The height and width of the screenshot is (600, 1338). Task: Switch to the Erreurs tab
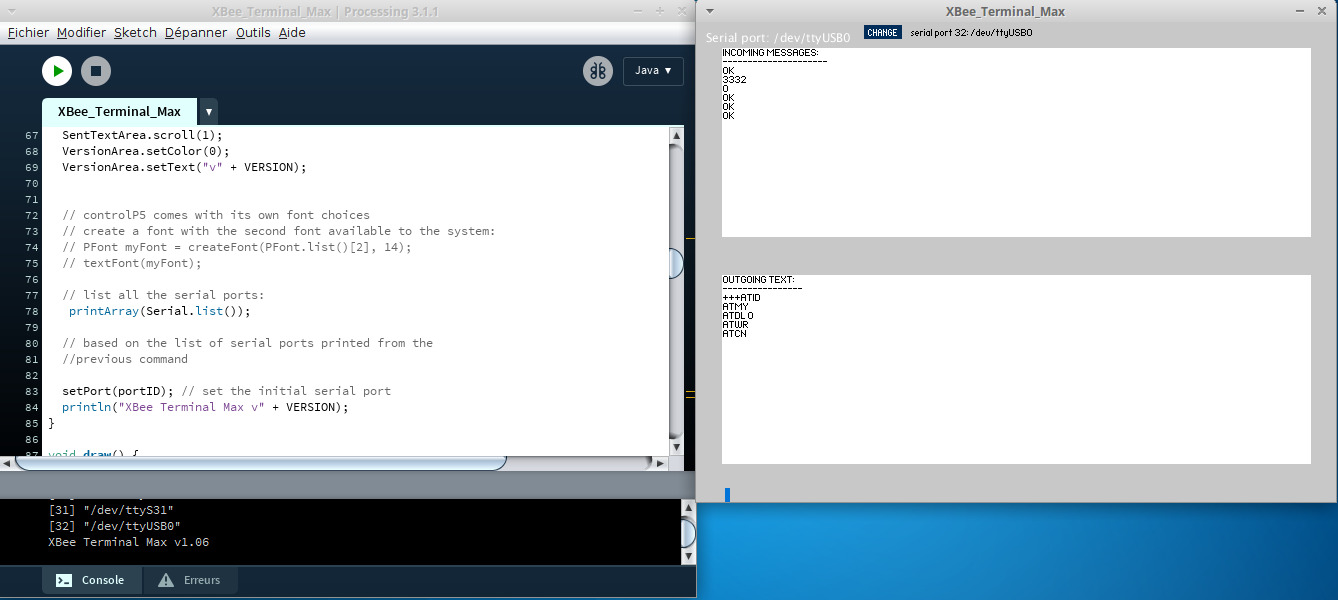tap(190, 580)
